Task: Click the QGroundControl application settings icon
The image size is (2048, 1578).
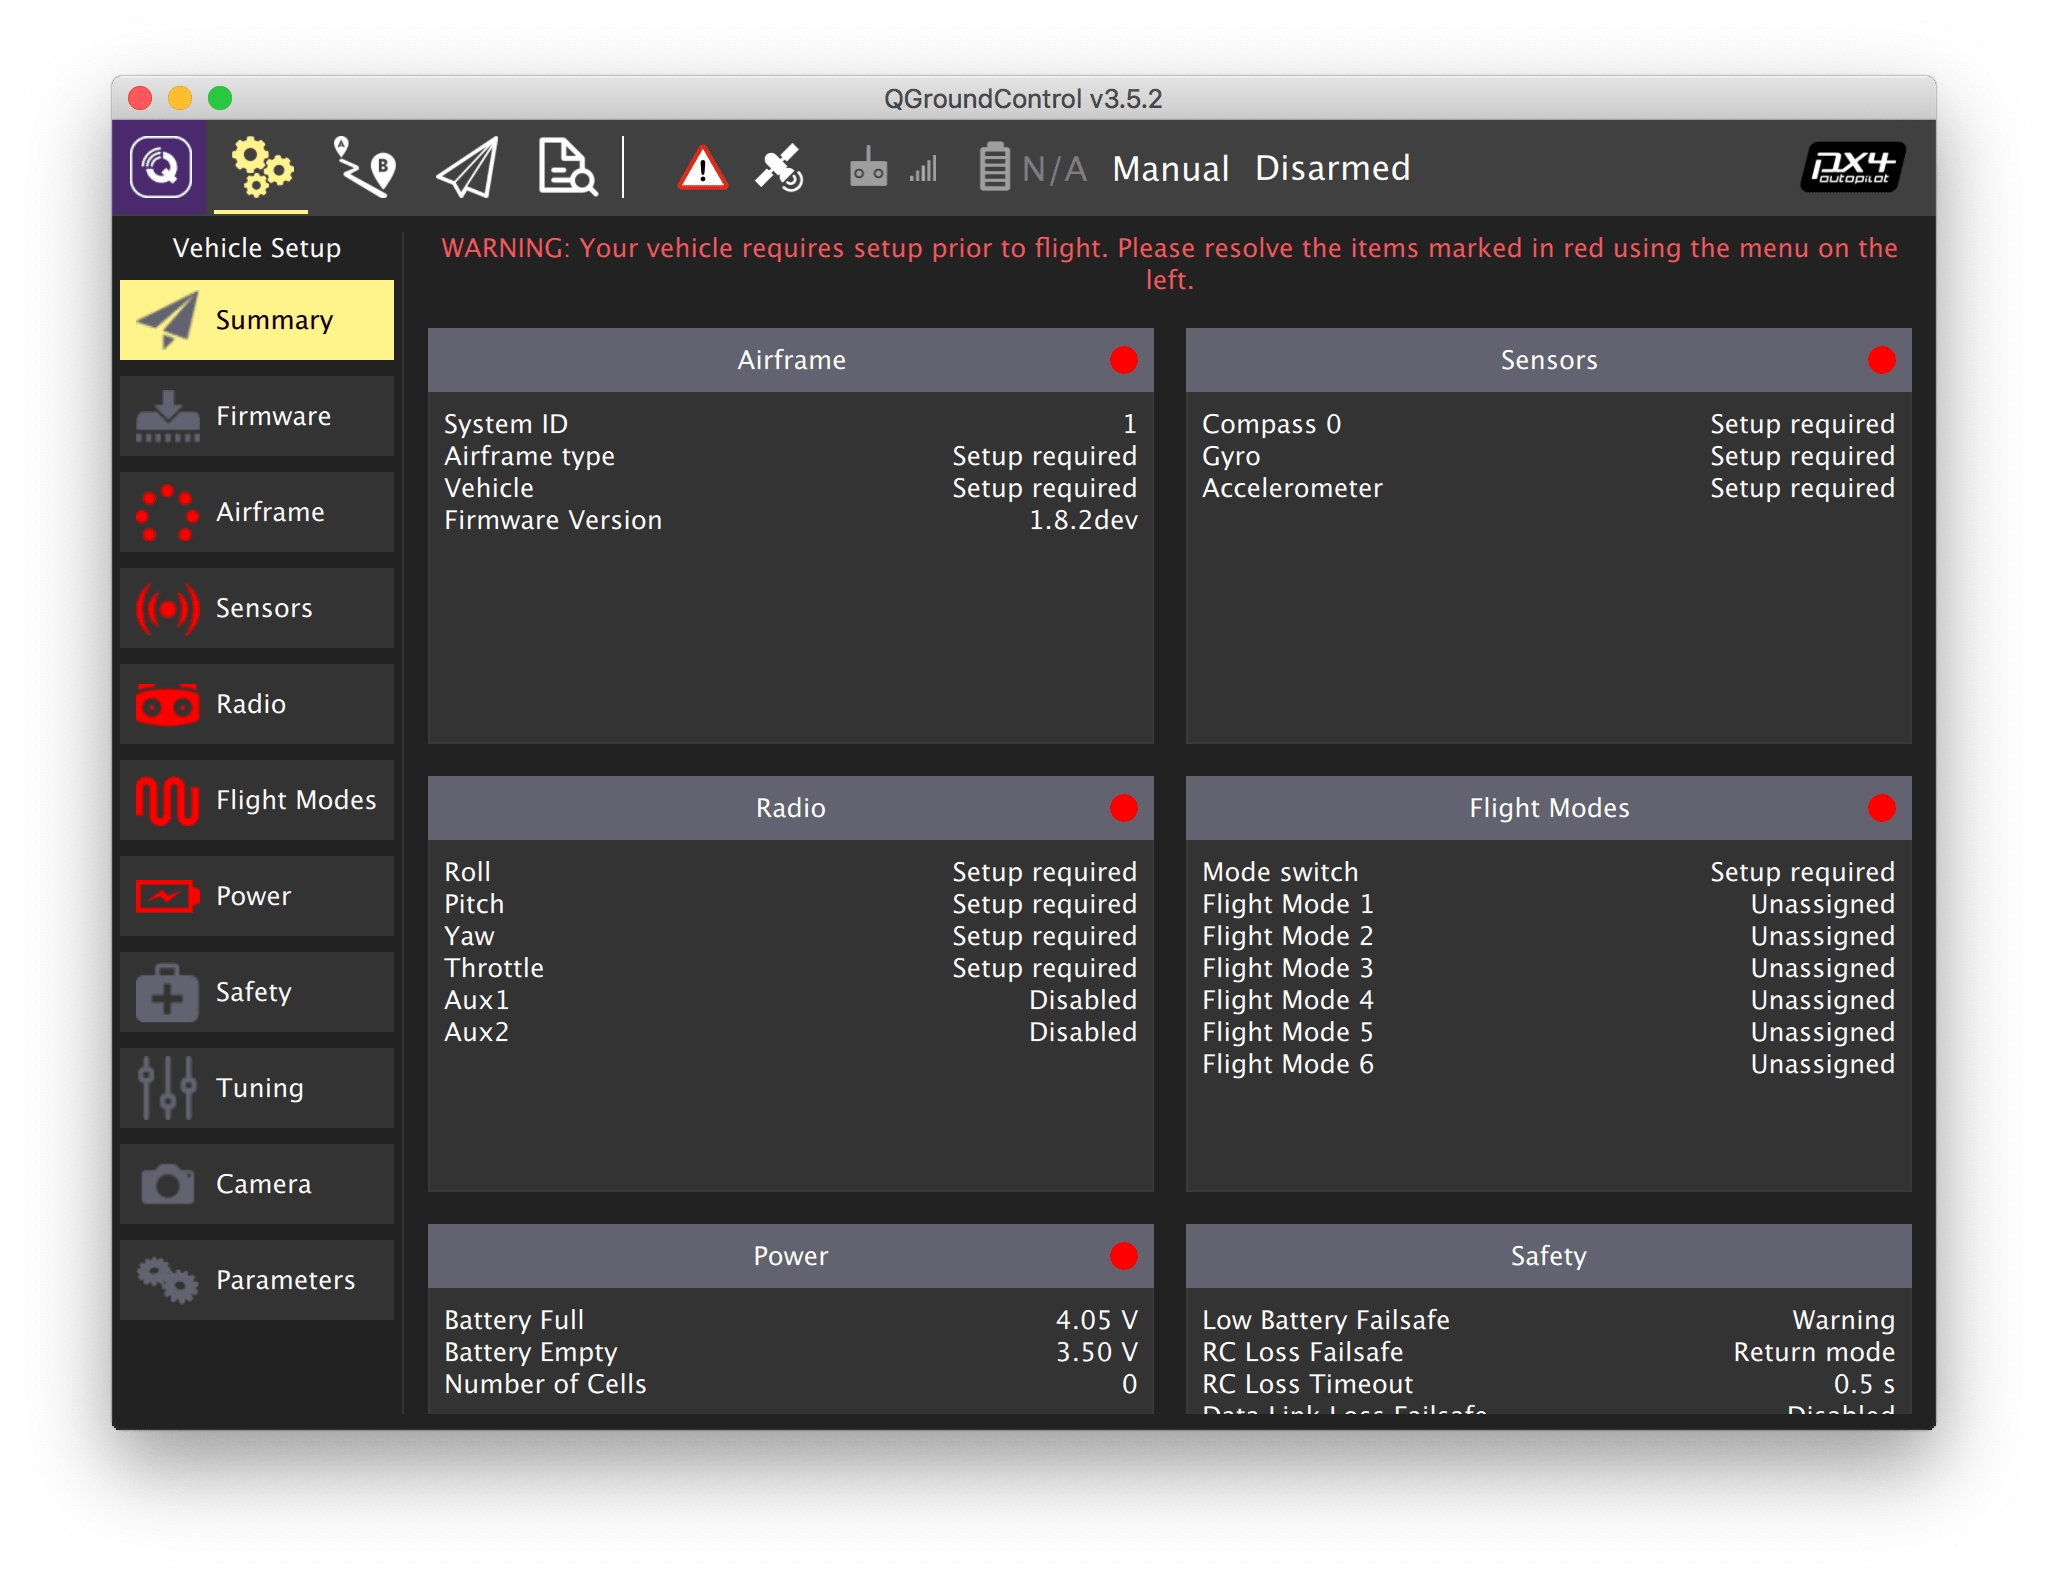Action: click(160, 167)
